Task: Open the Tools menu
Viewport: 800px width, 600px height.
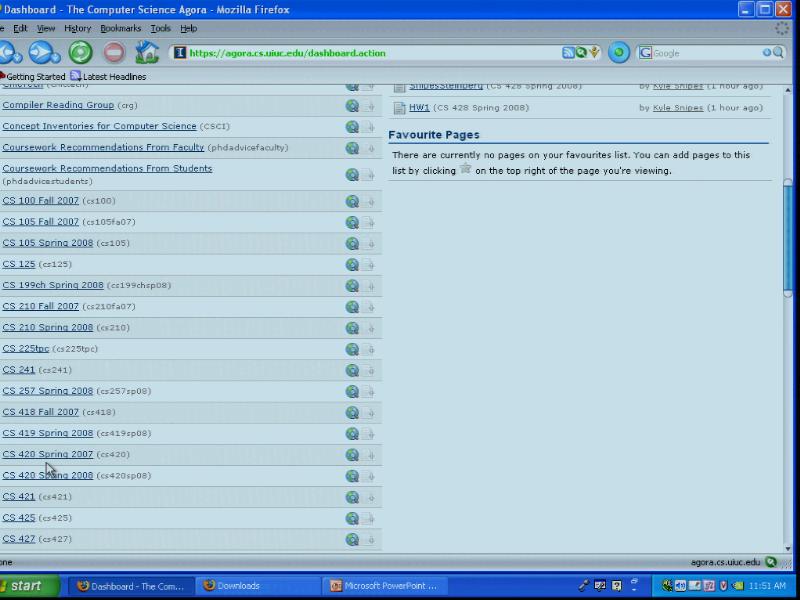Action: (160, 29)
